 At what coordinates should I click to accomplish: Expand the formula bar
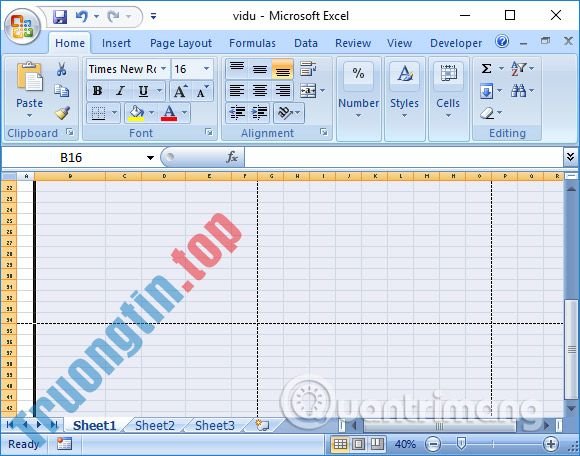click(x=570, y=157)
